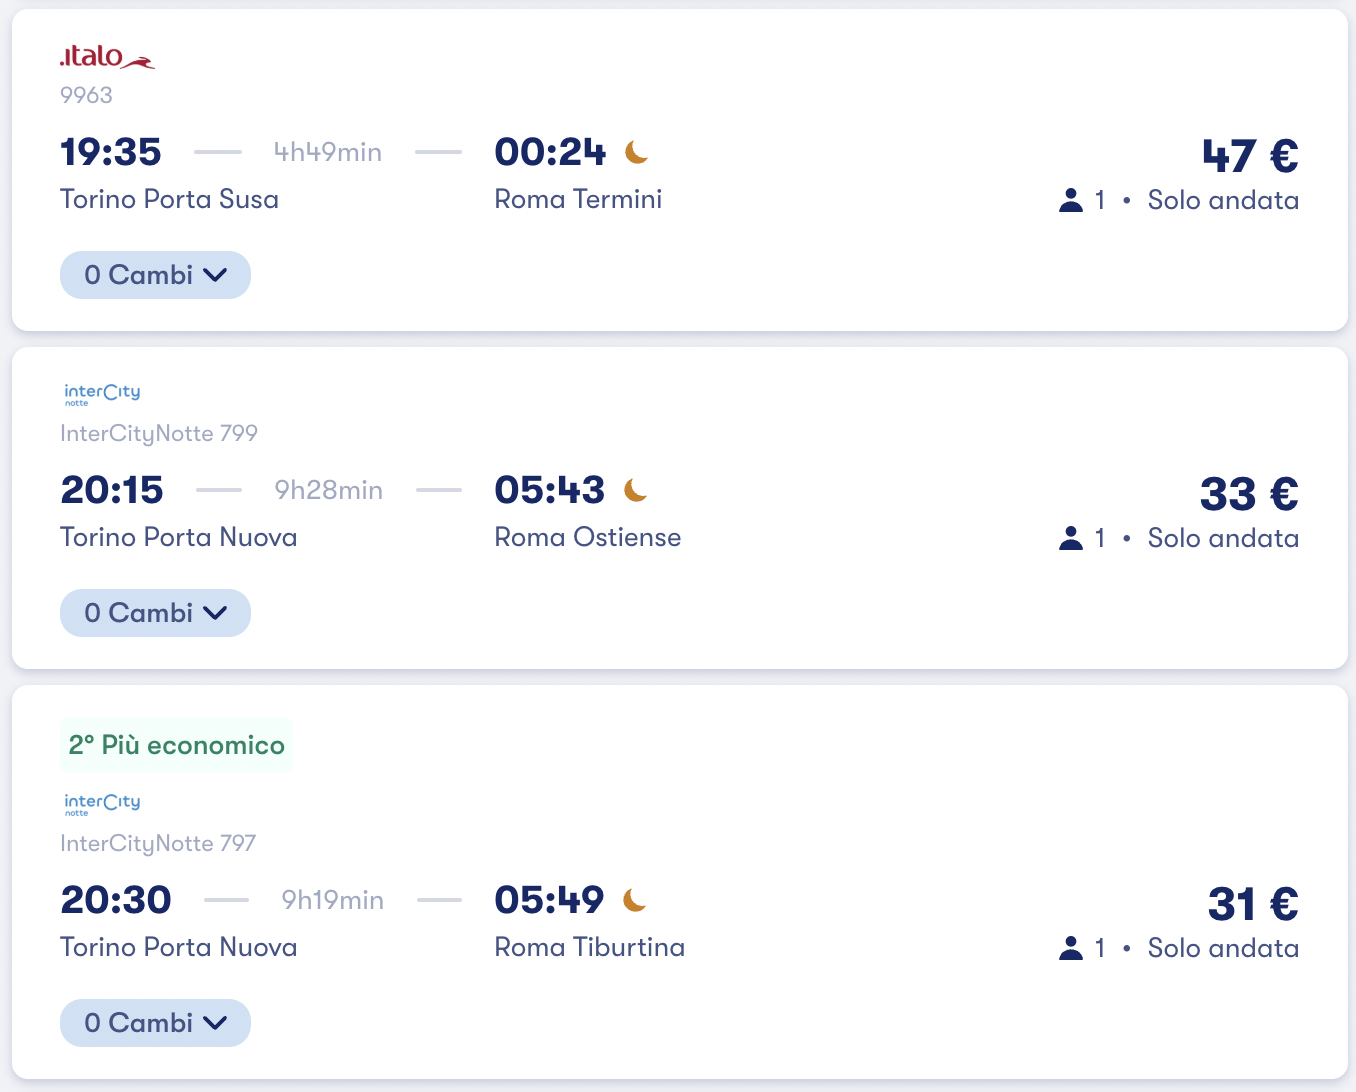
Task: Click the InterCity Notte 799 logo
Action: [x=102, y=394]
